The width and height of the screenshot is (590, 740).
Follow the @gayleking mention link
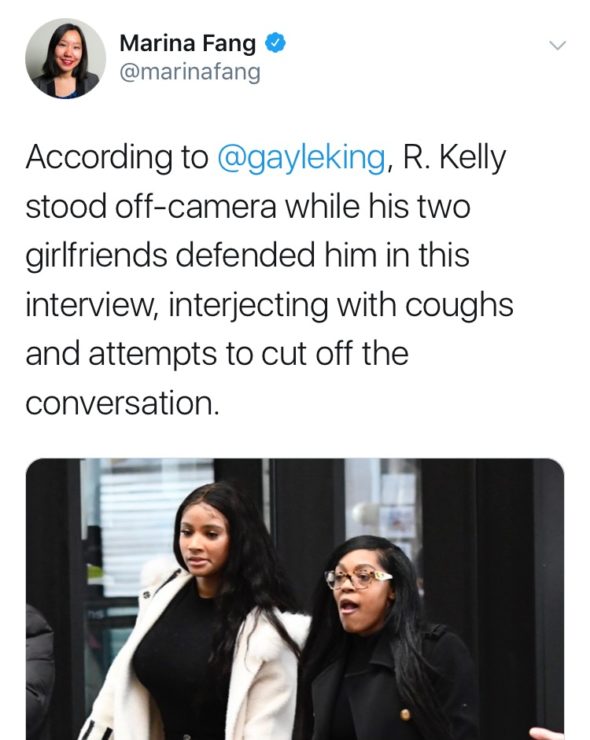(302, 158)
